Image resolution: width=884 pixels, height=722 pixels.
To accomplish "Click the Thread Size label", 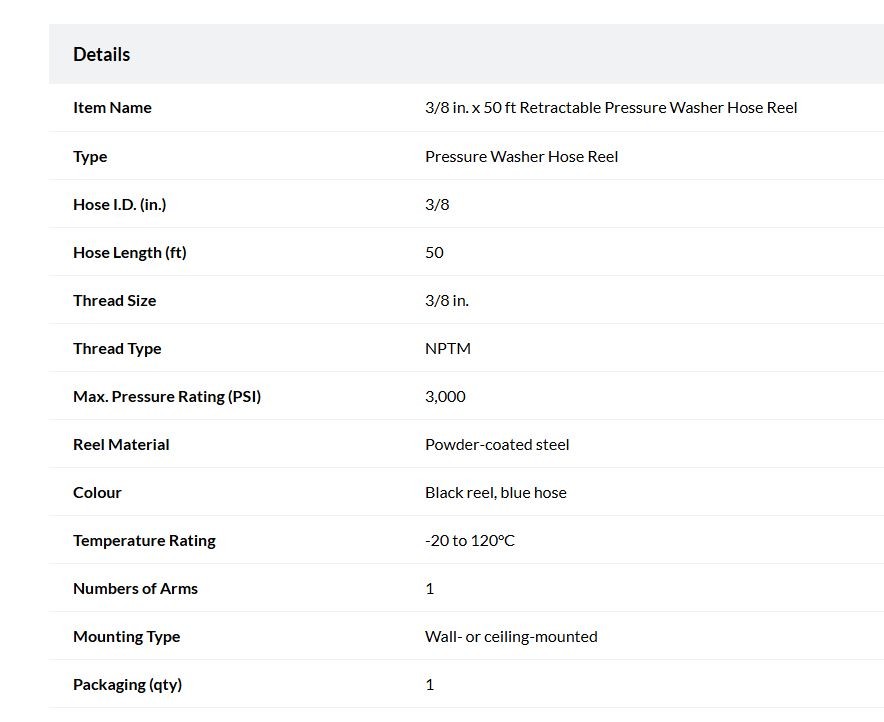I will (114, 300).
